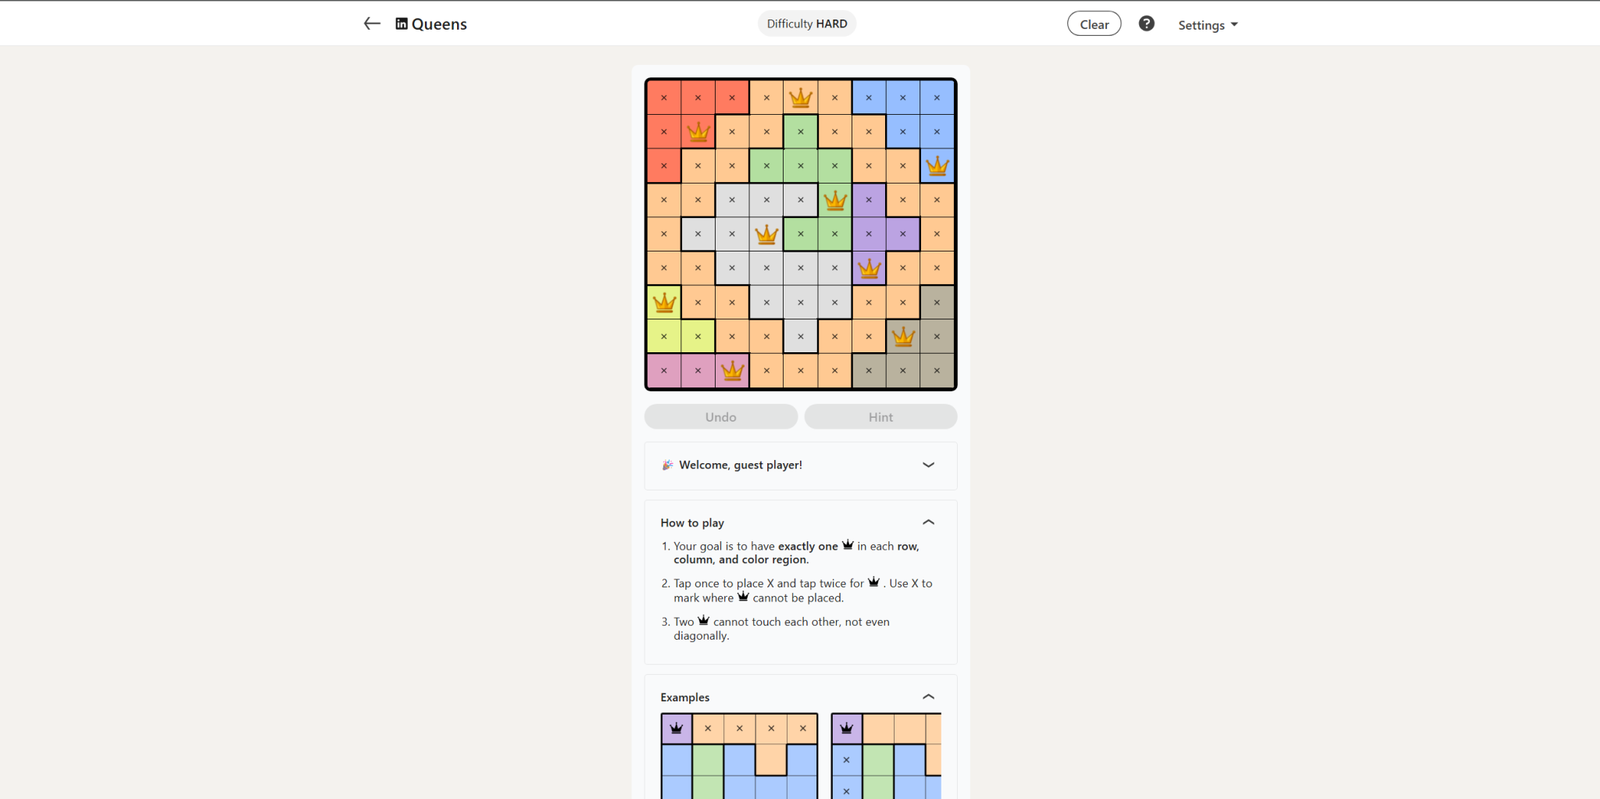Open the Settings dropdown
Viewport: 1600px width, 799px height.
pos(1207,25)
